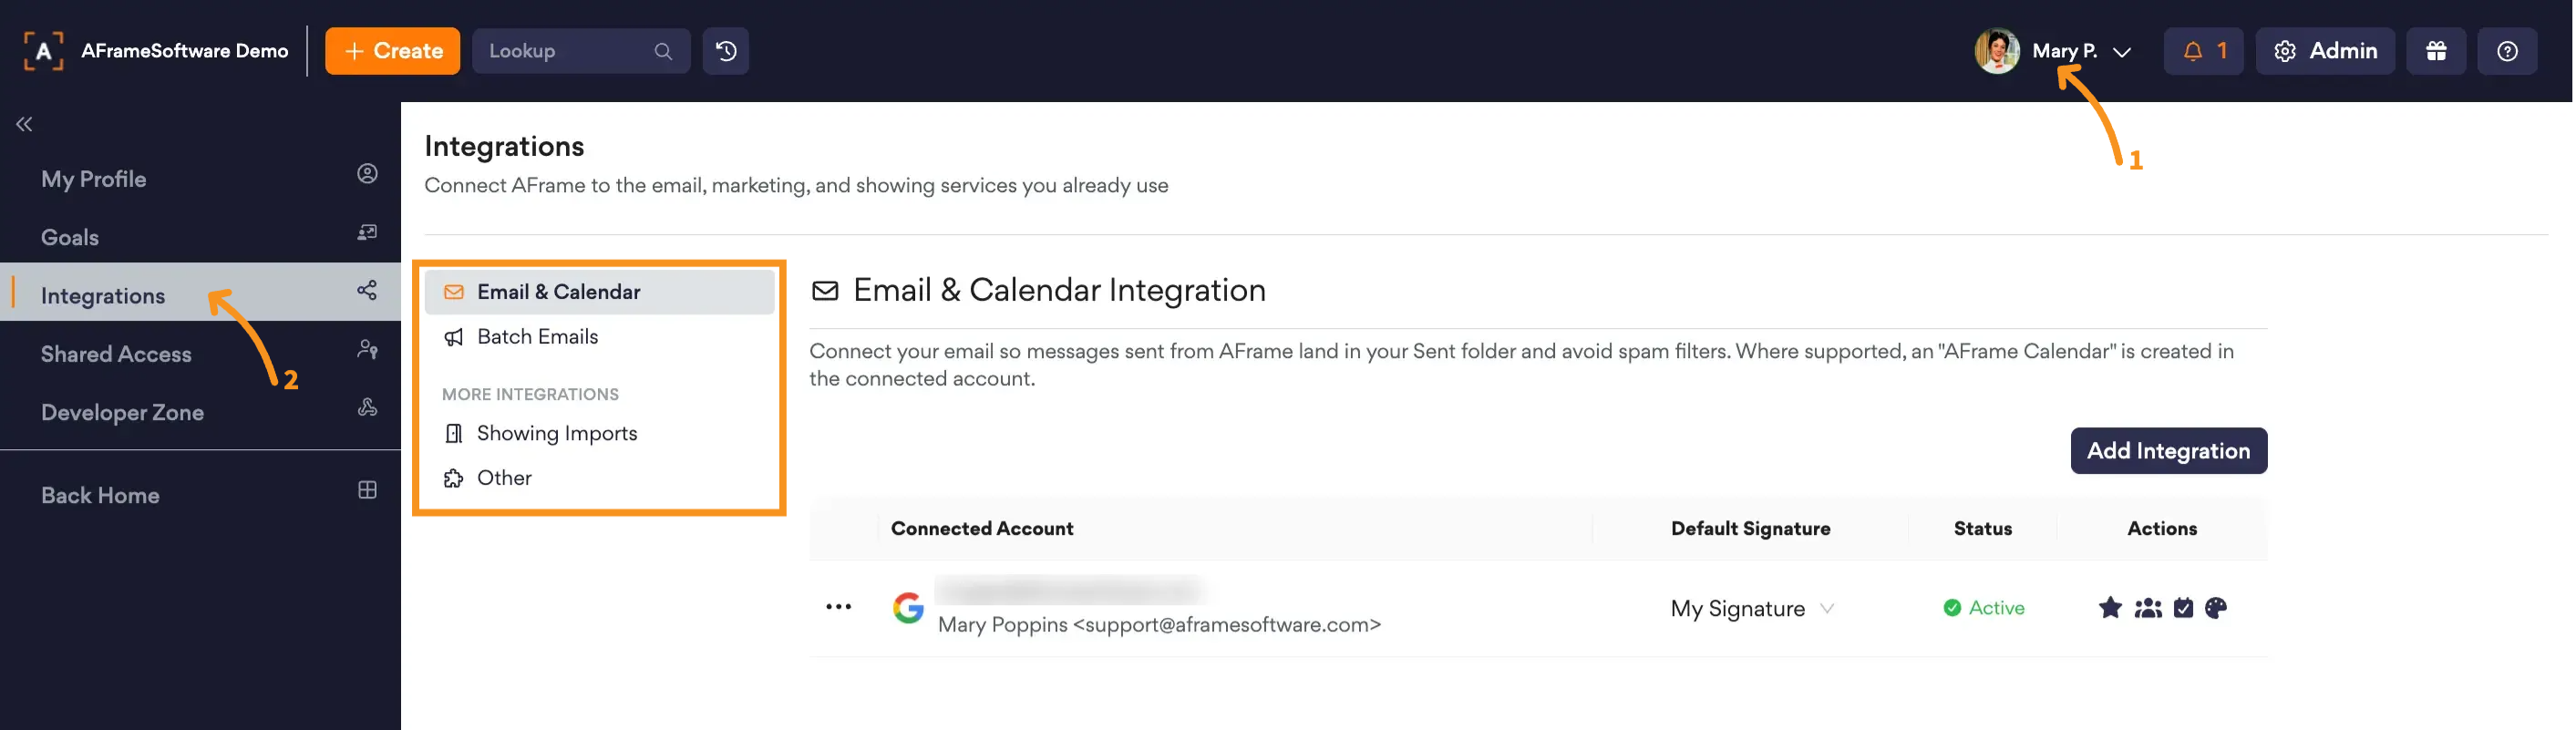Open the My Signature dropdown

point(1752,608)
